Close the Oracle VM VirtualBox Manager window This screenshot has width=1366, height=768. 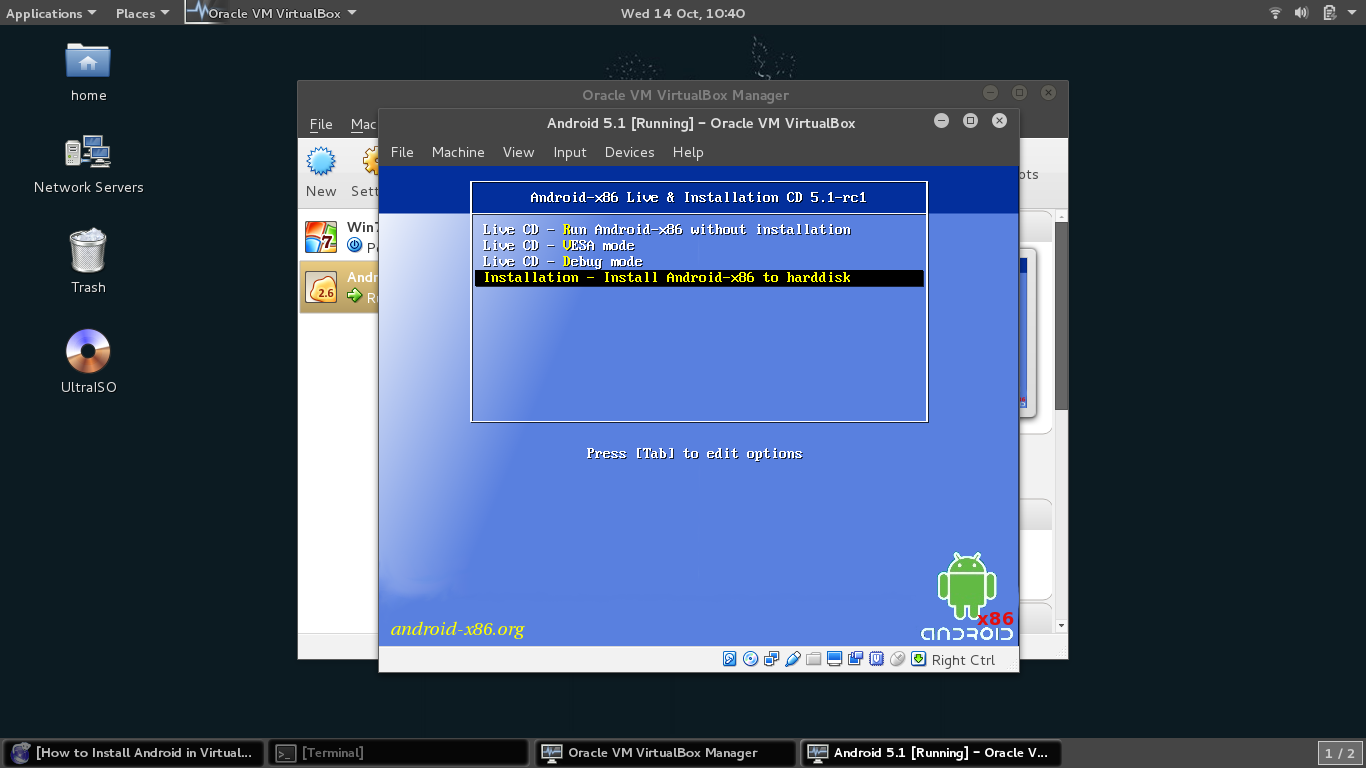(x=1048, y=93)
